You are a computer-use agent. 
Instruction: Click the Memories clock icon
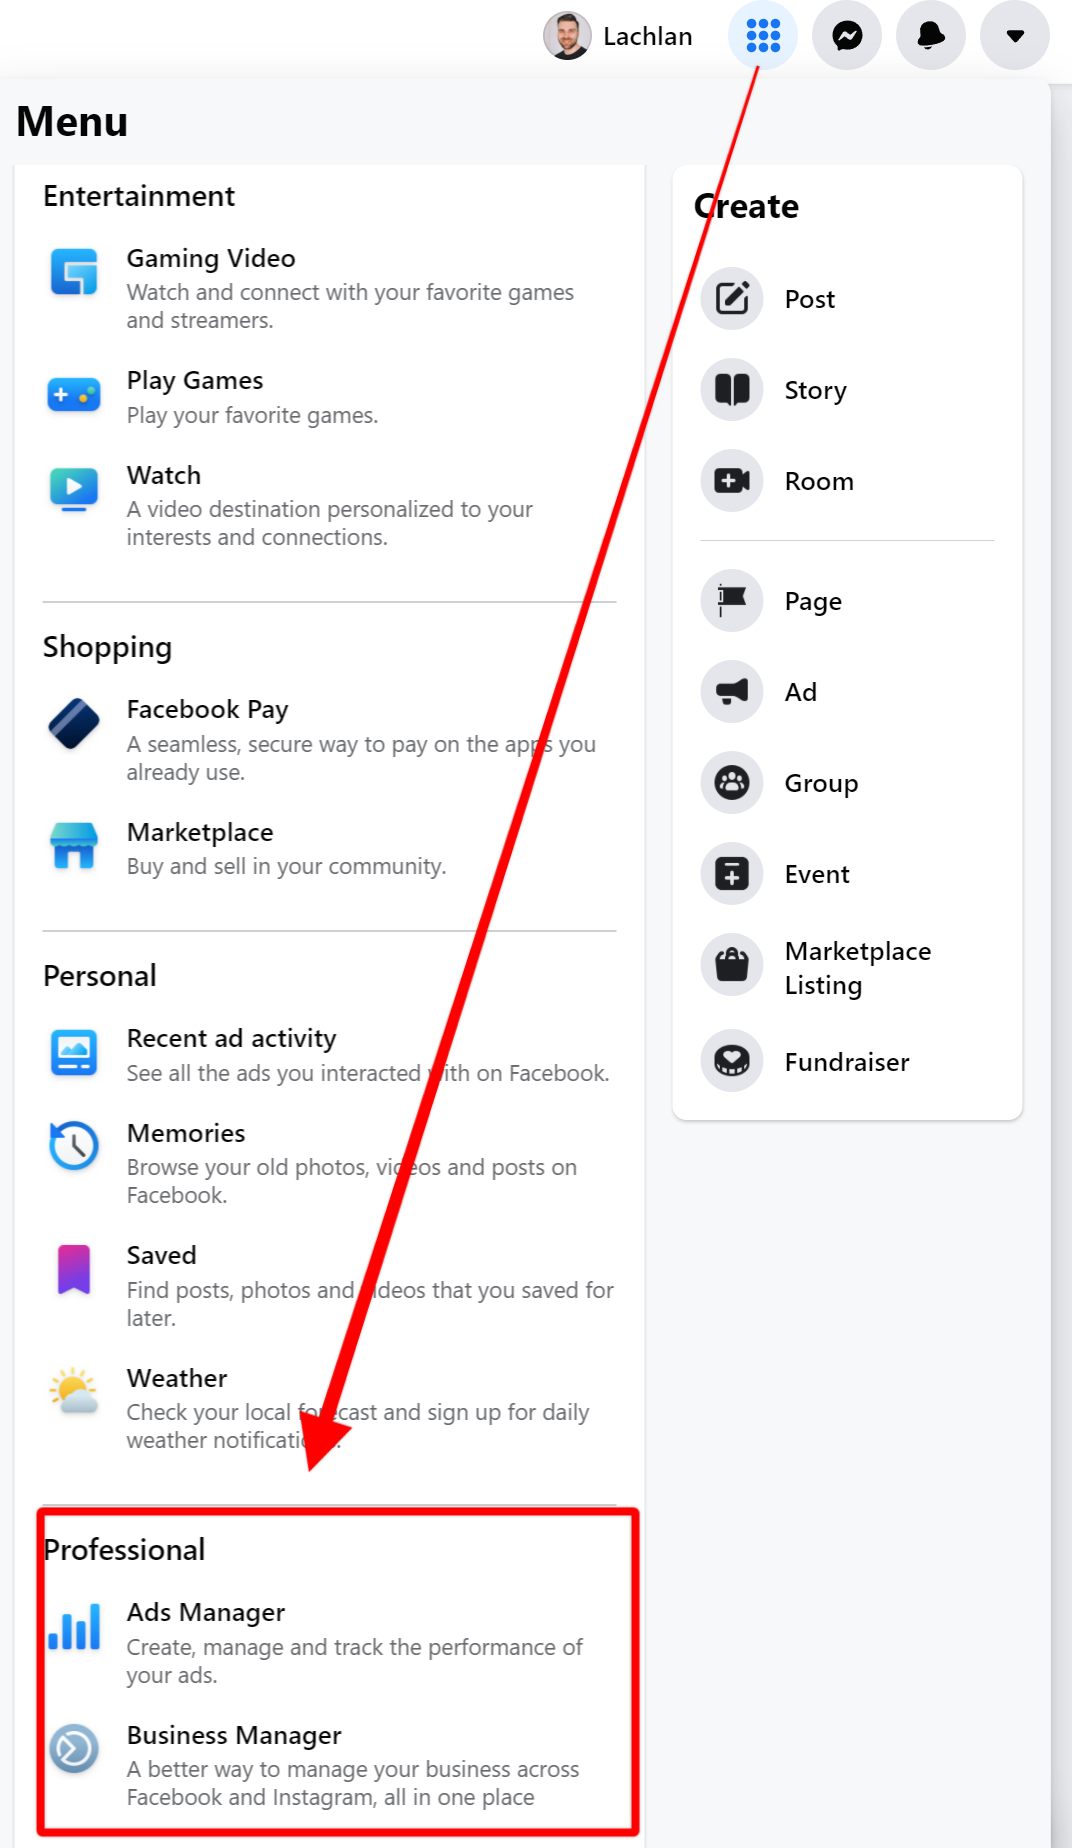coord(74,1146)
